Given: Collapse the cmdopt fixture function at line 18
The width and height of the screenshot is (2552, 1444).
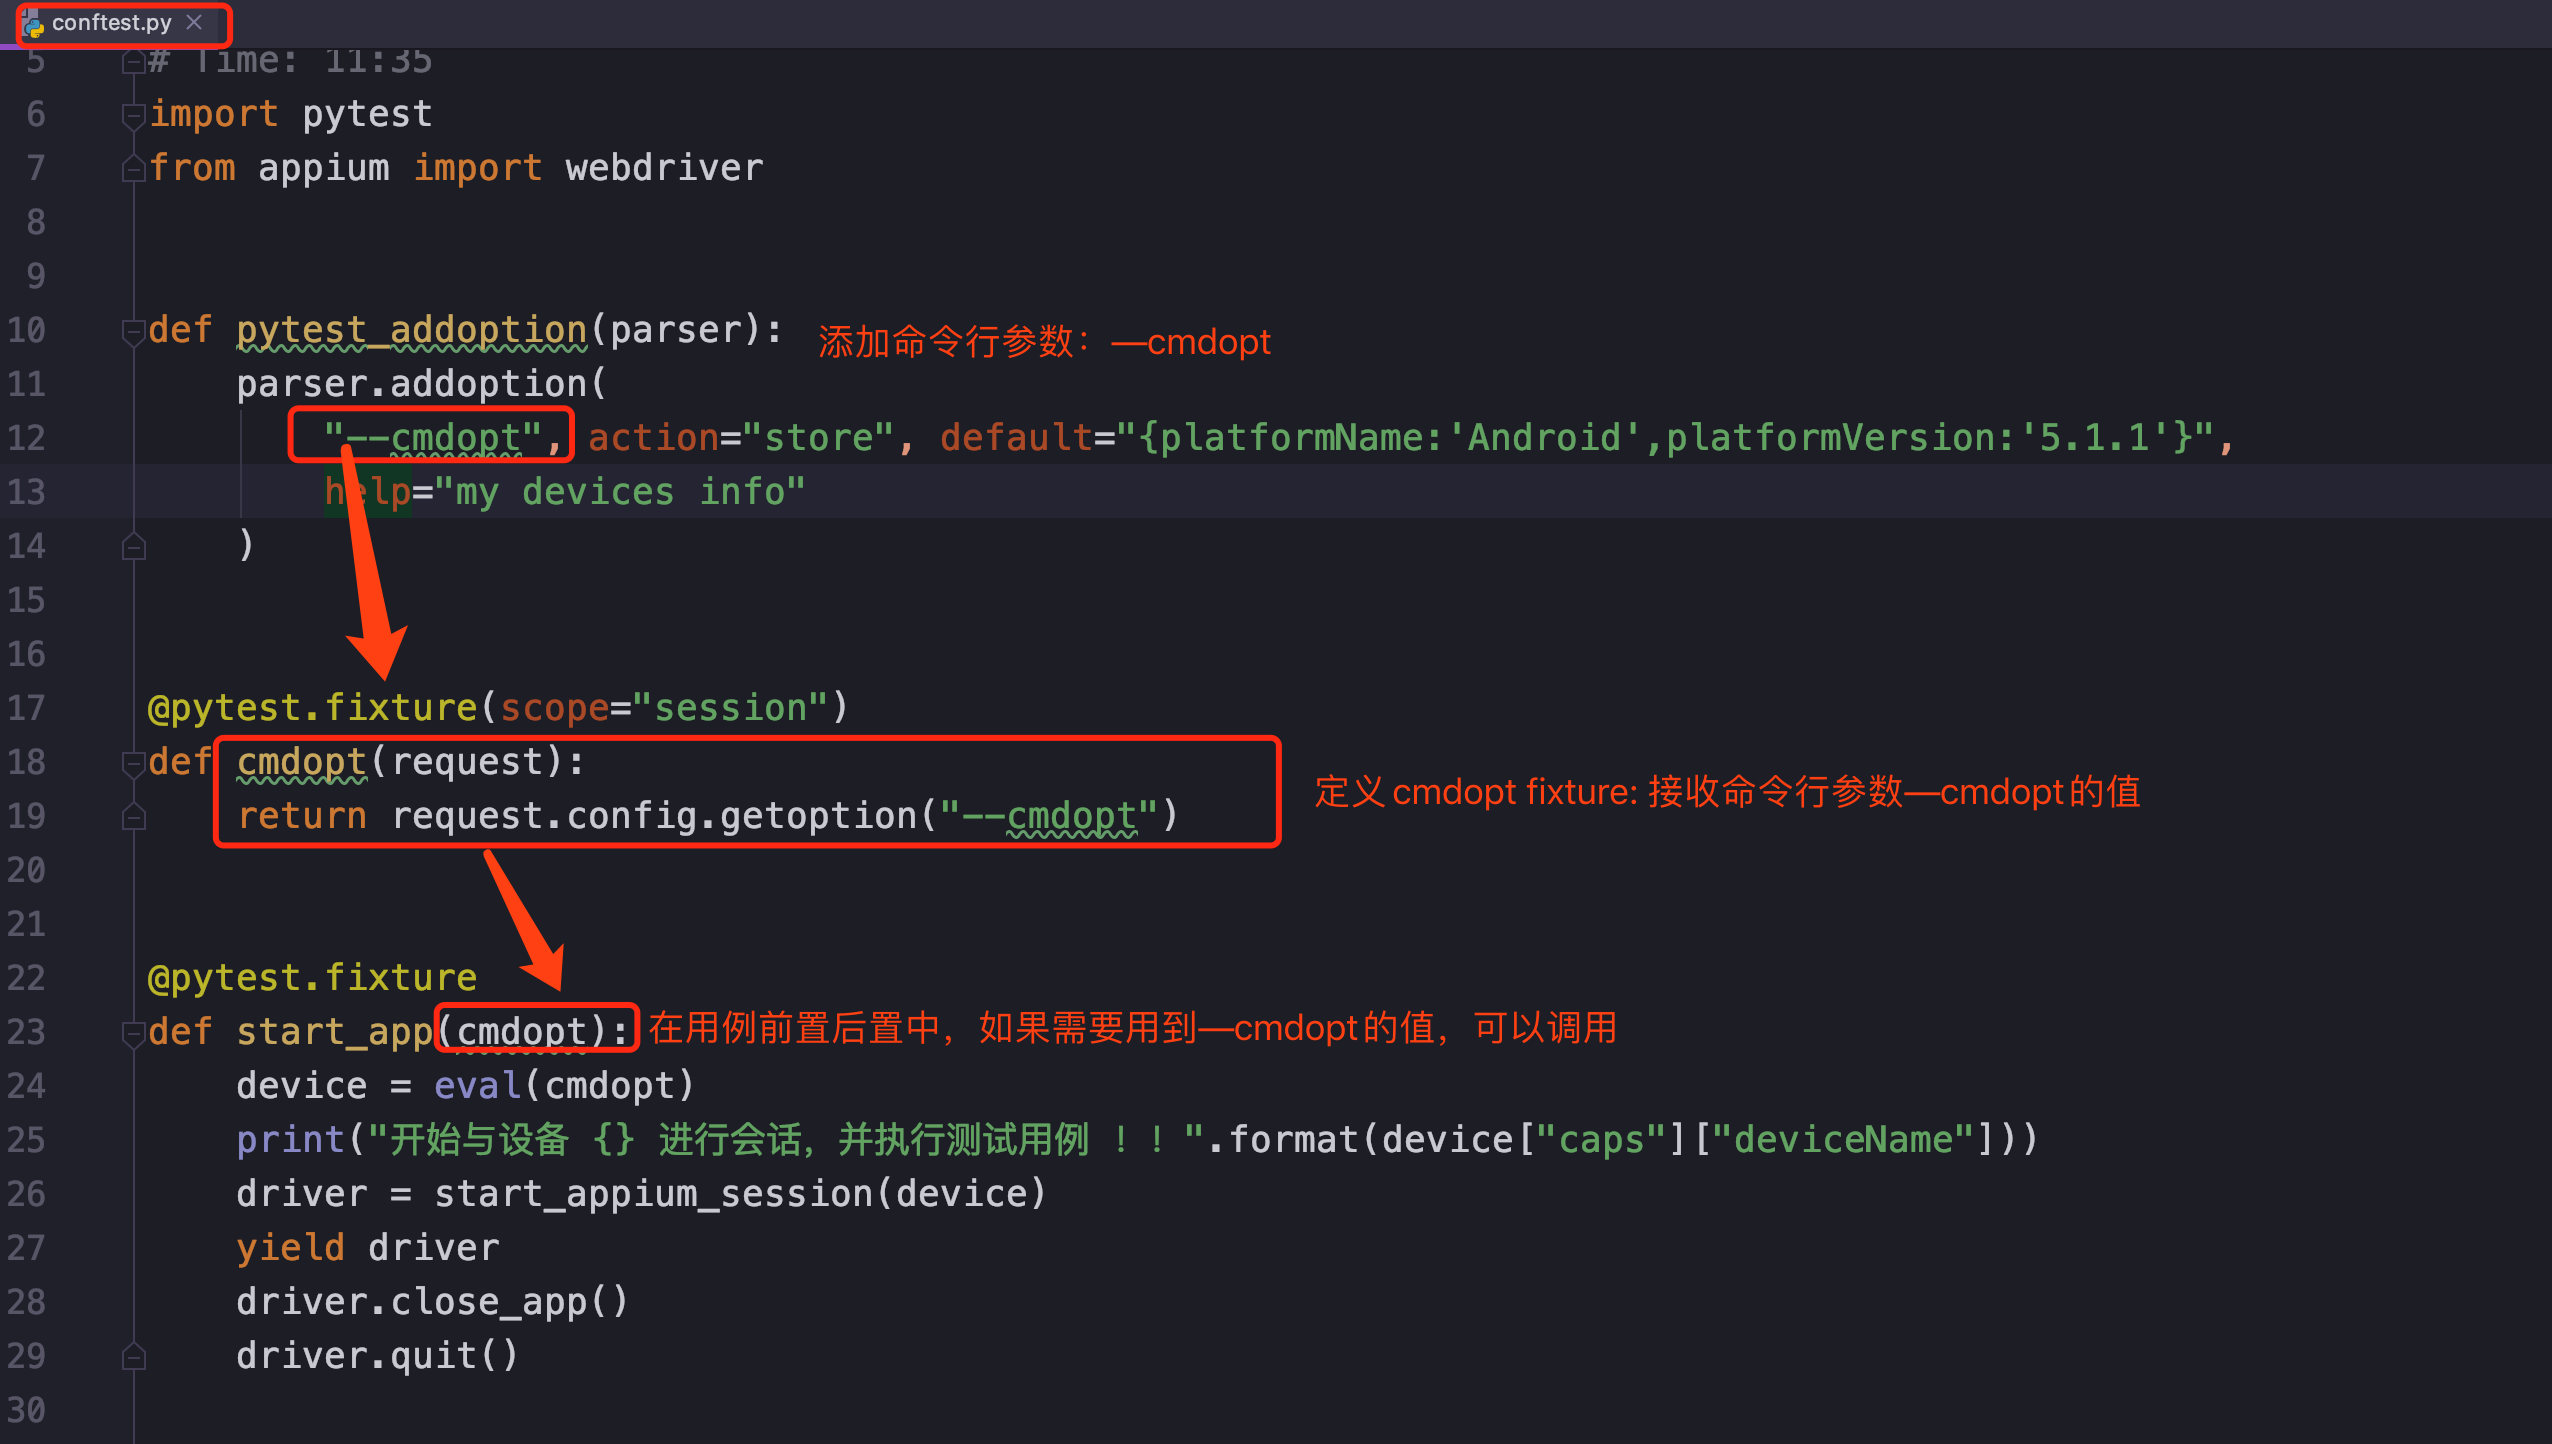Looking at the screenshot, I should pyautogui.click(x=133, y=763).
